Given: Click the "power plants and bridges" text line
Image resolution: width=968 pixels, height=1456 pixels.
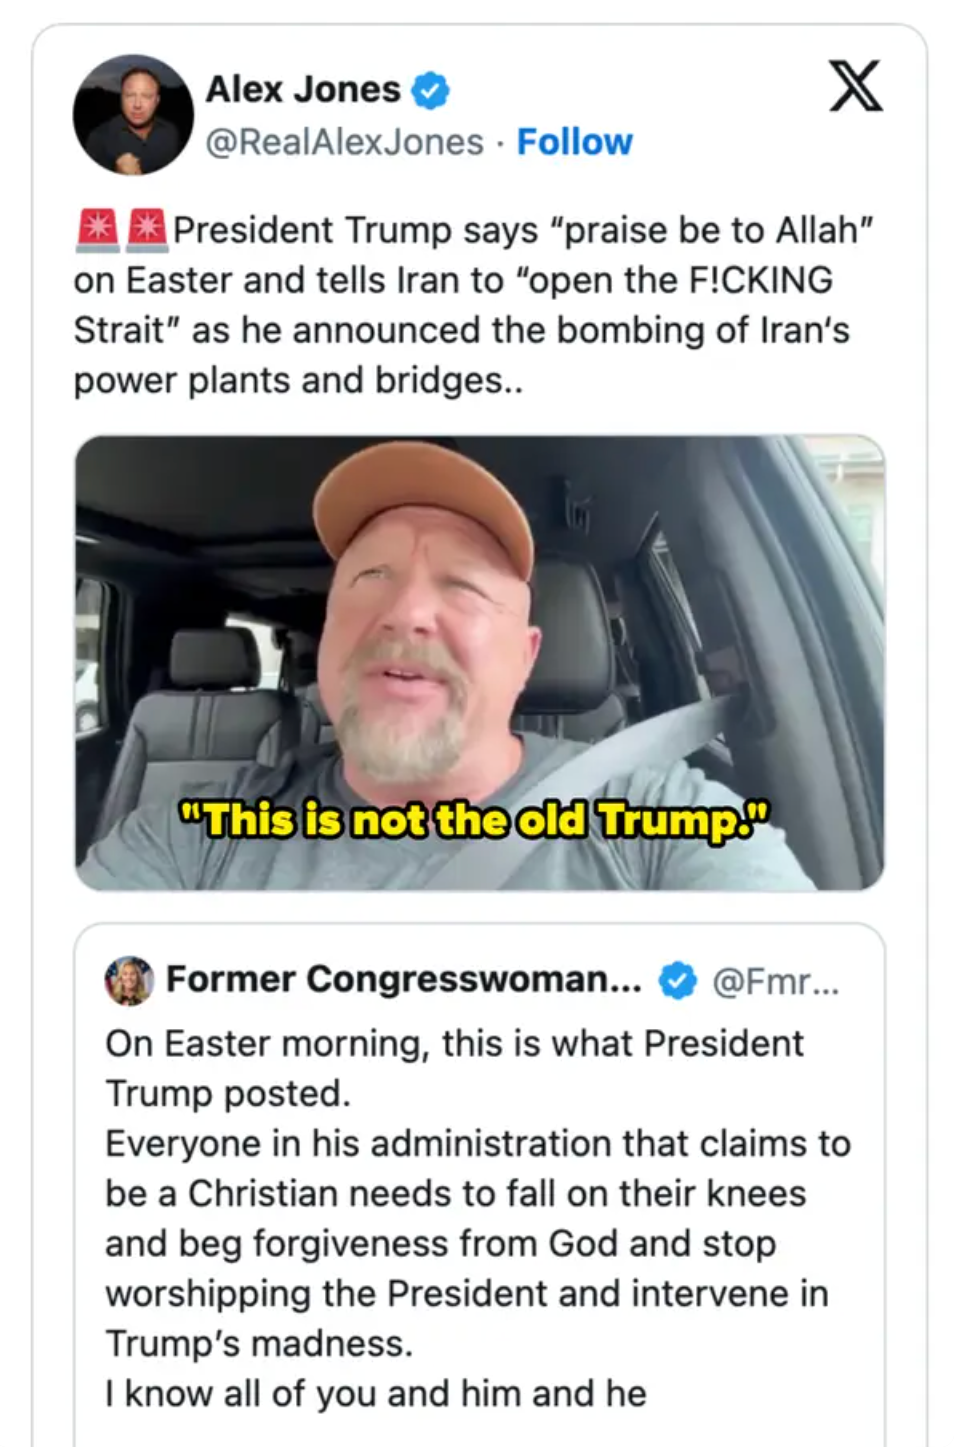Looking at the screenshot, I should point(298,381).
